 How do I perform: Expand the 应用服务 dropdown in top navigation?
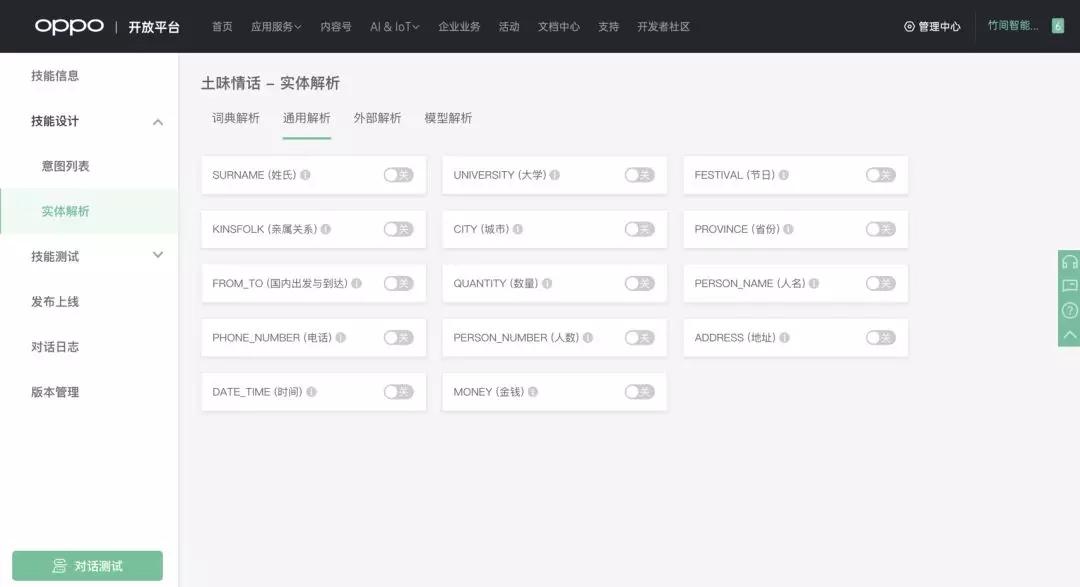pyautogui.click(x=278, y=25)
